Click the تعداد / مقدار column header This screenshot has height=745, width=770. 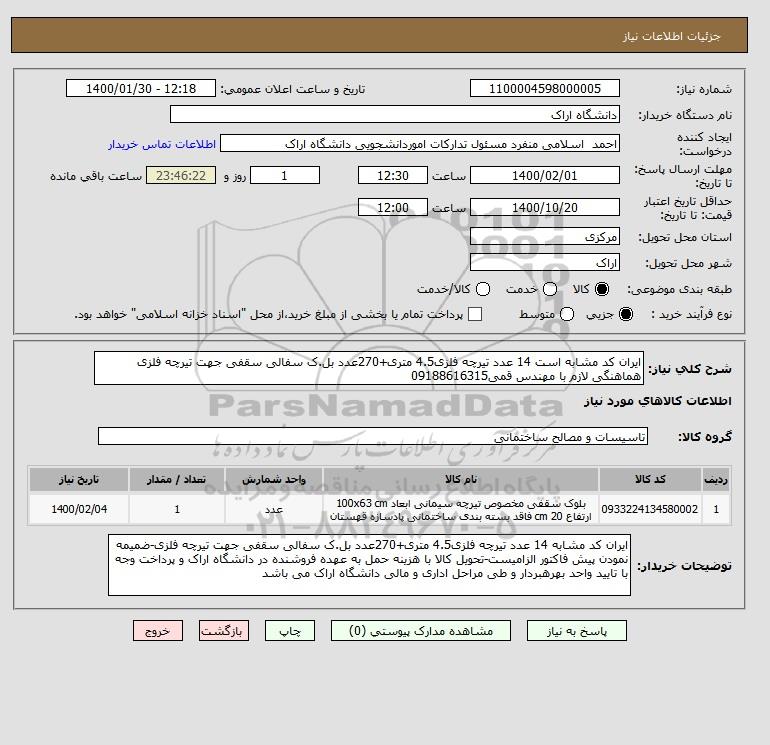point(177,479)
